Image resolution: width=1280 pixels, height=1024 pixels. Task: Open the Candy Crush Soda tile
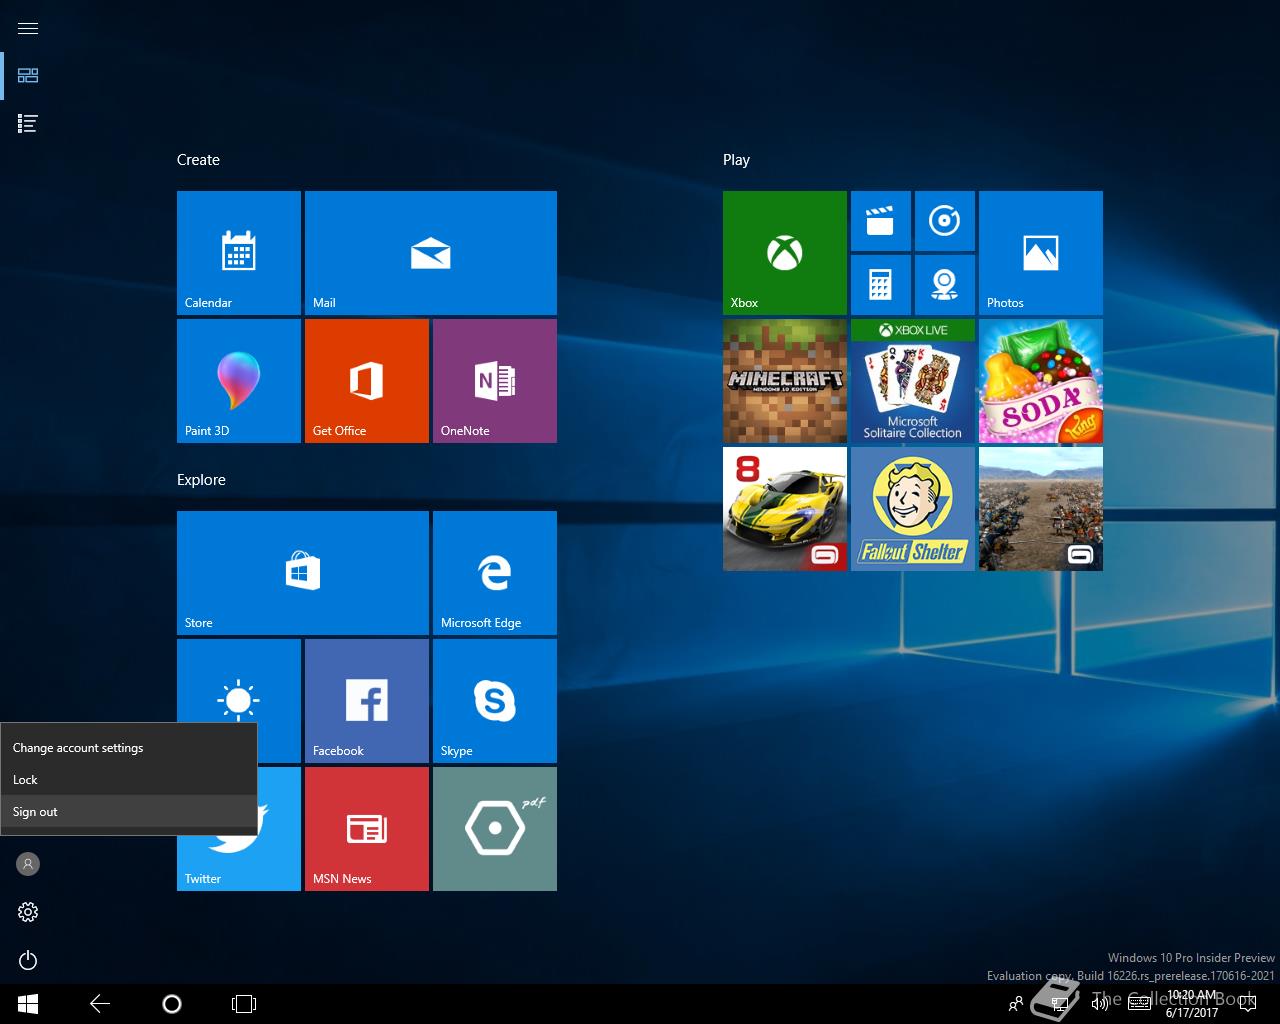pyautogui.click(x=1041, y=381)
